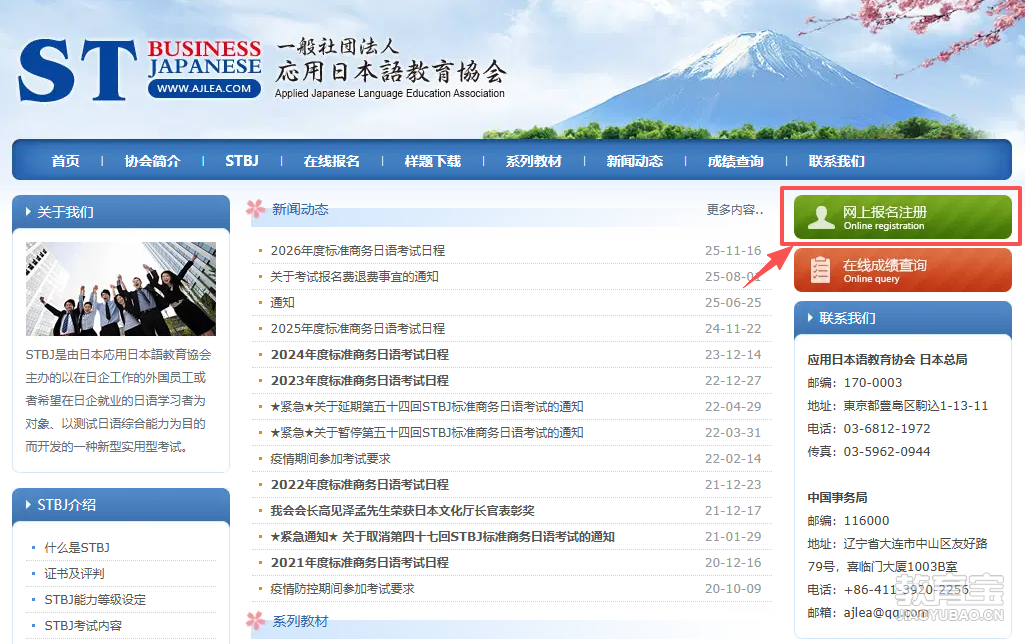This screenshot has width=1025, height=644.
Task: Click the arrow icon beside 联系我们 panel header
Action: pos(809,318)
